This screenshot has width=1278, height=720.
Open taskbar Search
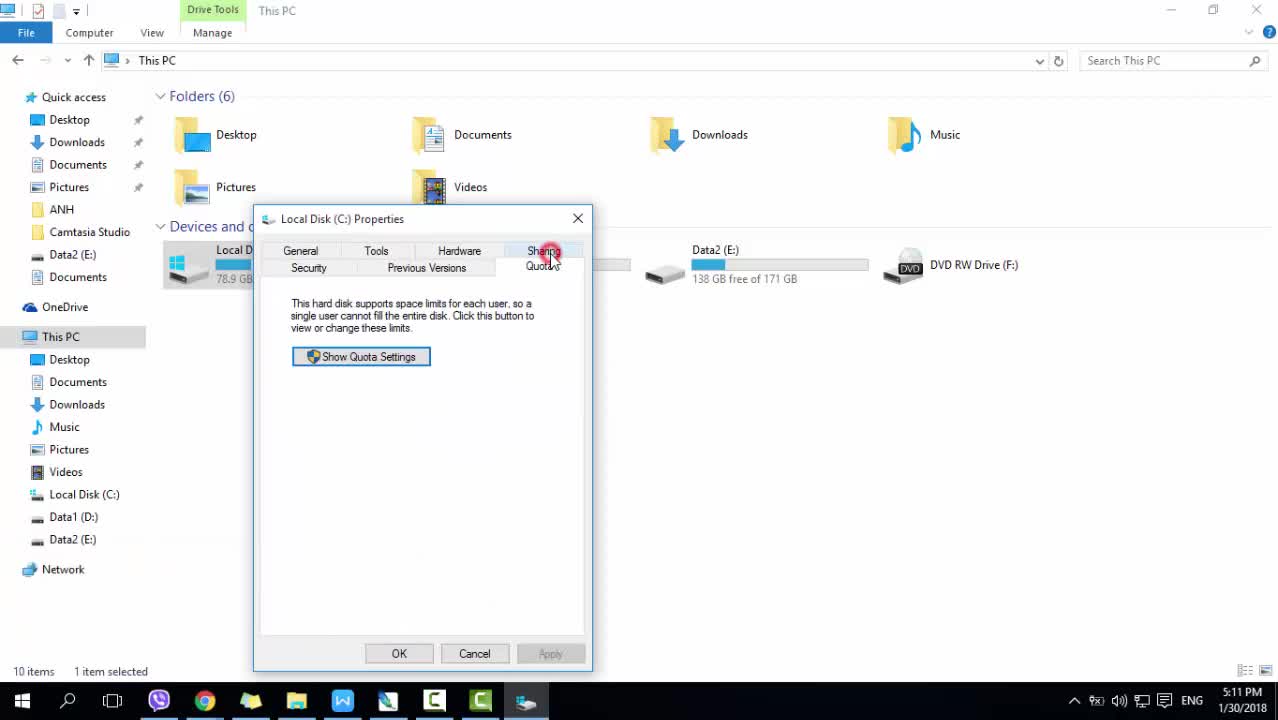coord(68,701)
